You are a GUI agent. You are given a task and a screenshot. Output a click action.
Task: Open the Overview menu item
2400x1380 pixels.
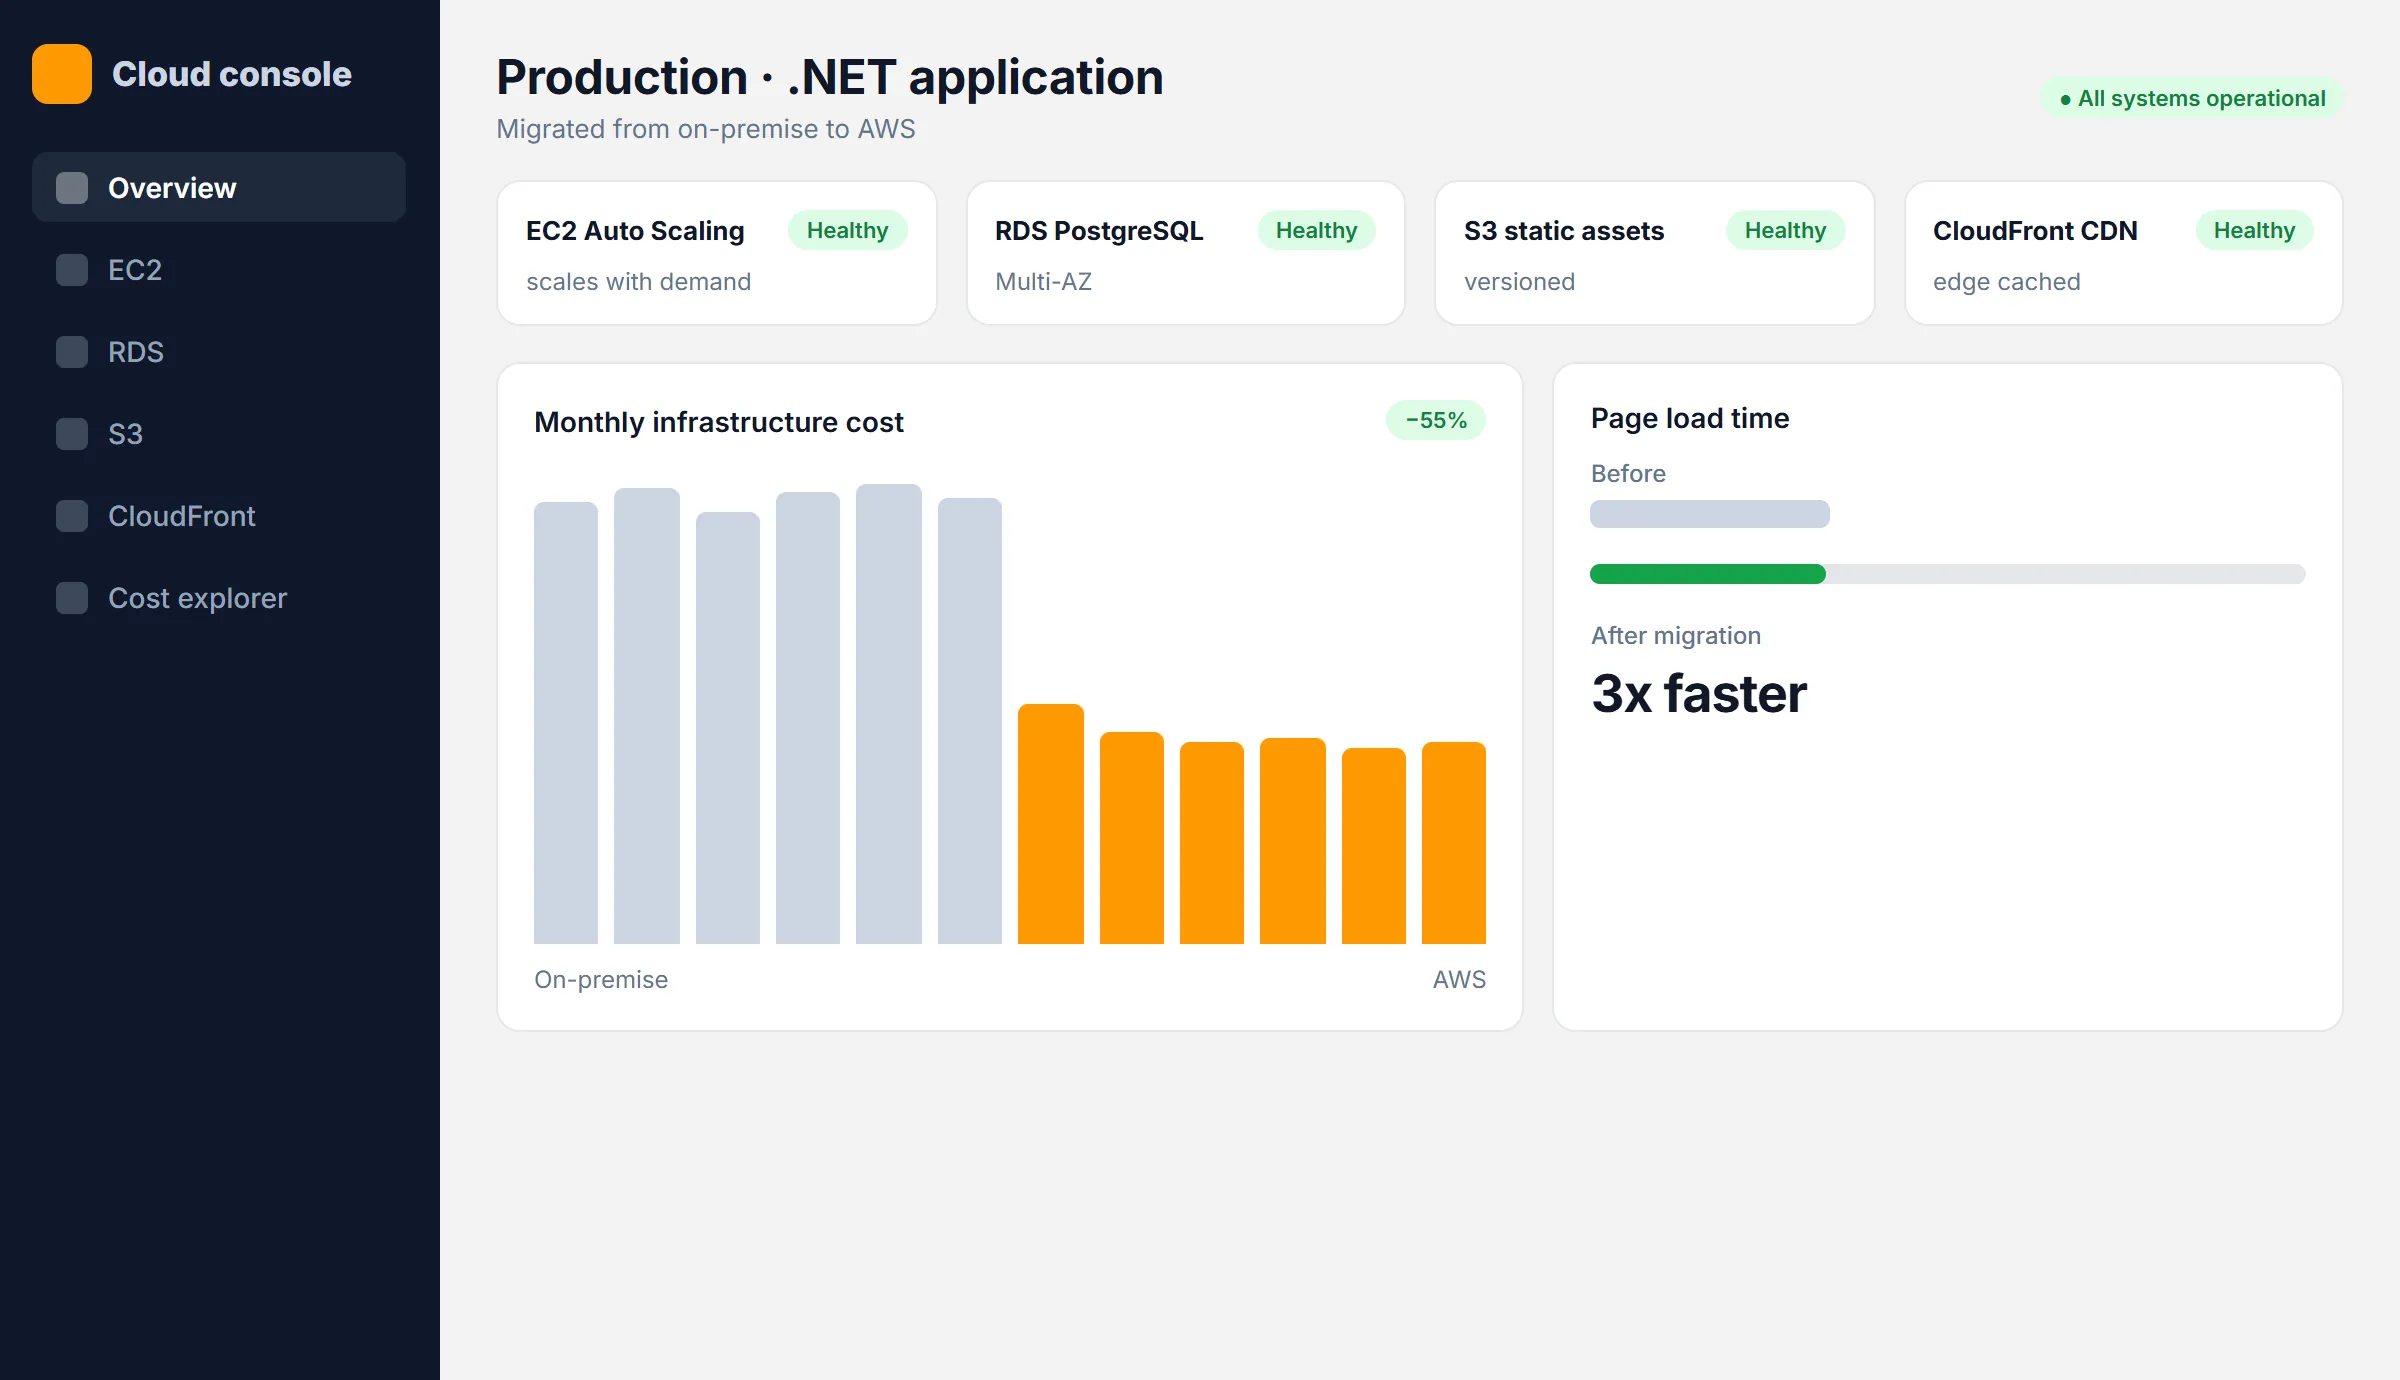[219, 187]
